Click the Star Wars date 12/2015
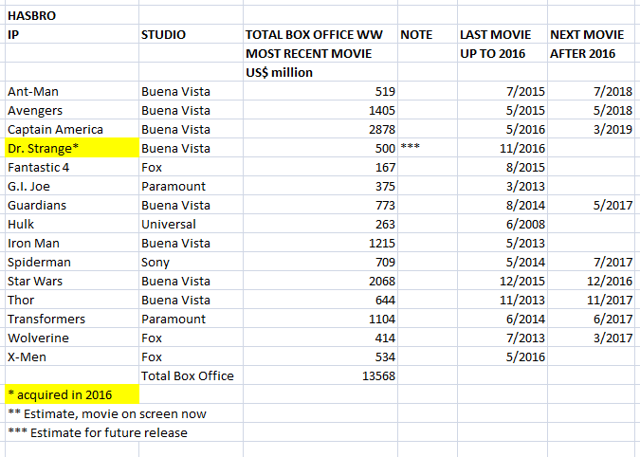The image size is (640, 457). coord(502,281)
